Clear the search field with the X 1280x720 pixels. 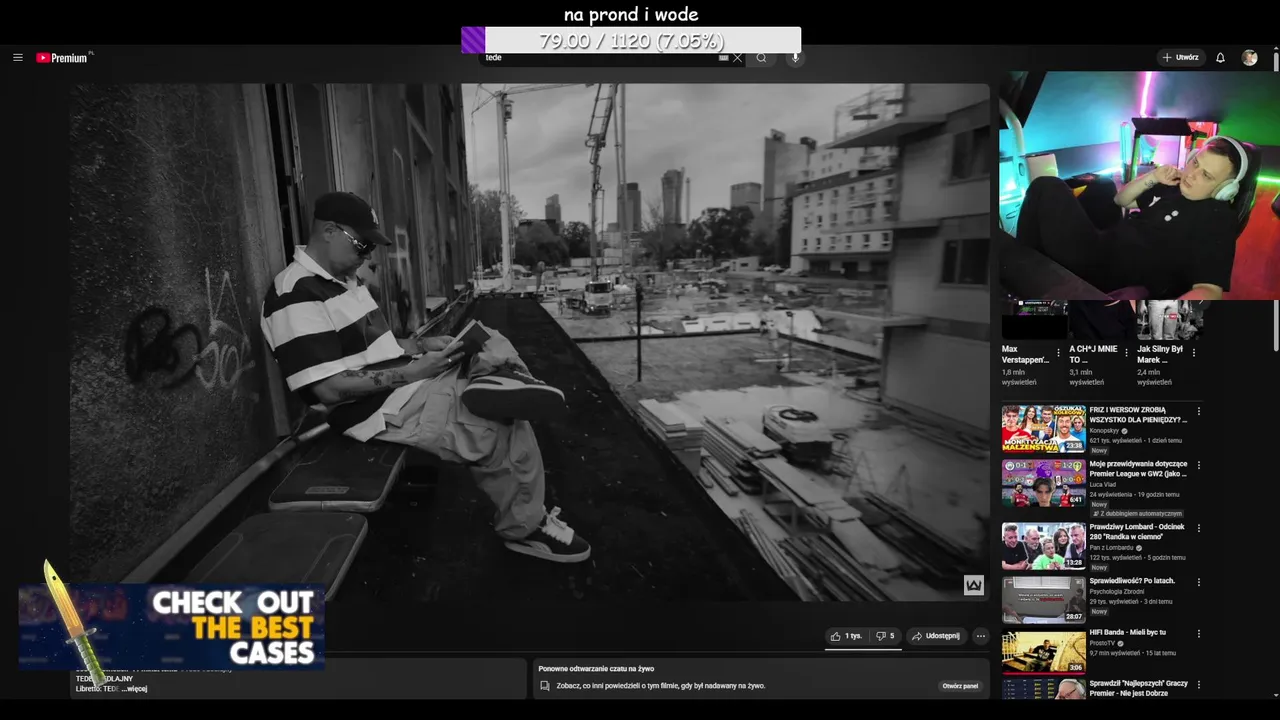click(738, 58)
